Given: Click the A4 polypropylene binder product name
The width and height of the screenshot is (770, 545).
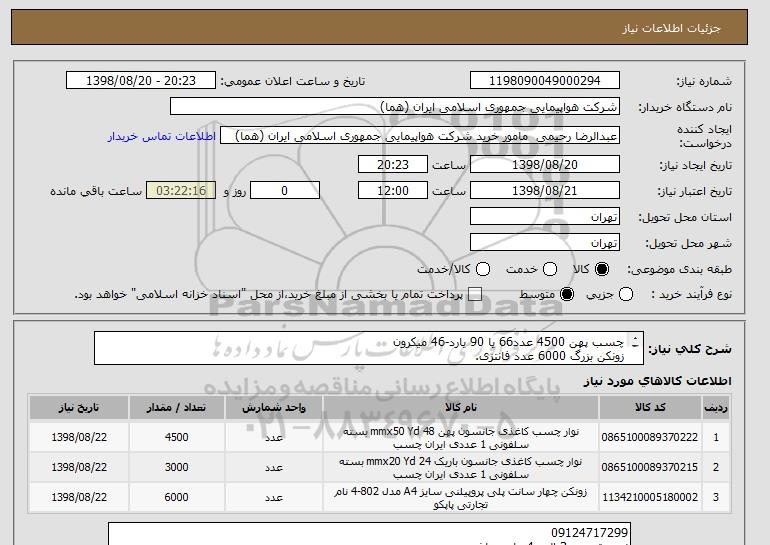Looking at the screenshot, I should click(461, 498).
